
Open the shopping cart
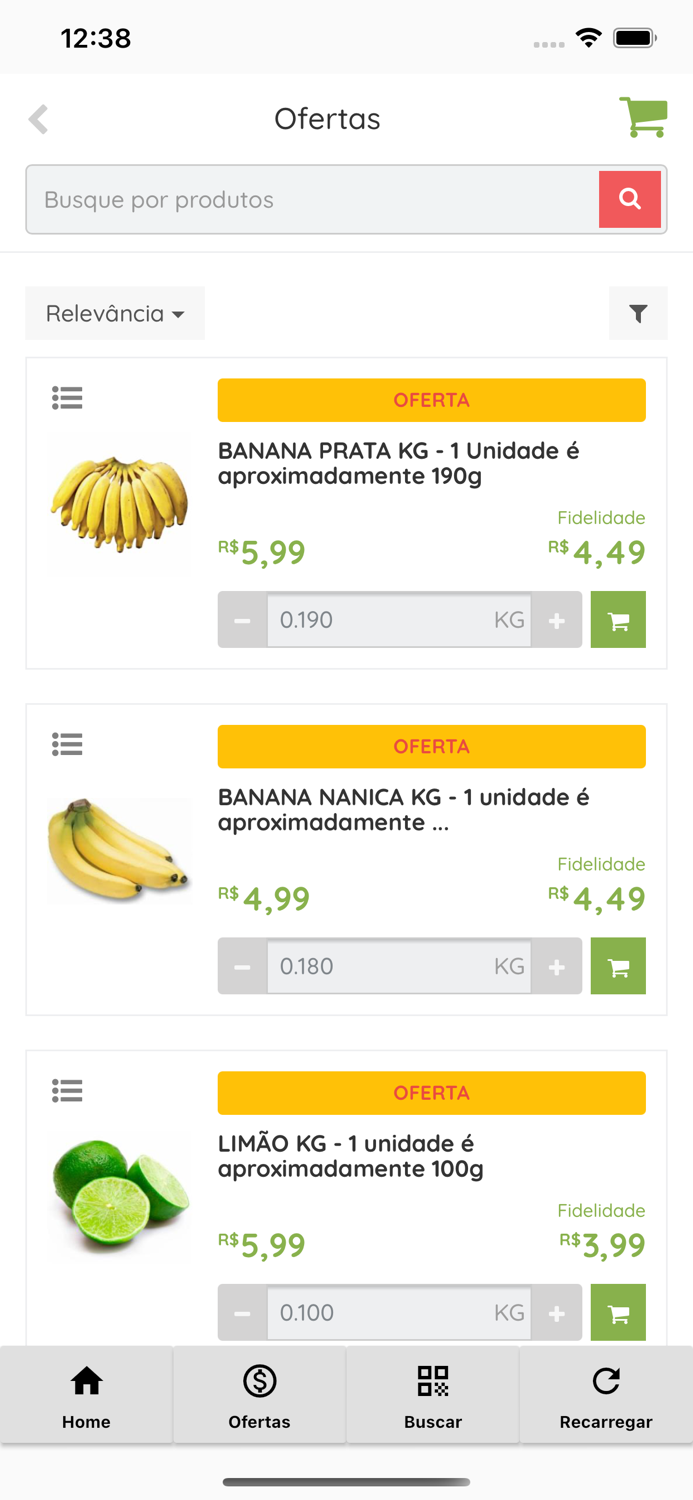point(643,117)
